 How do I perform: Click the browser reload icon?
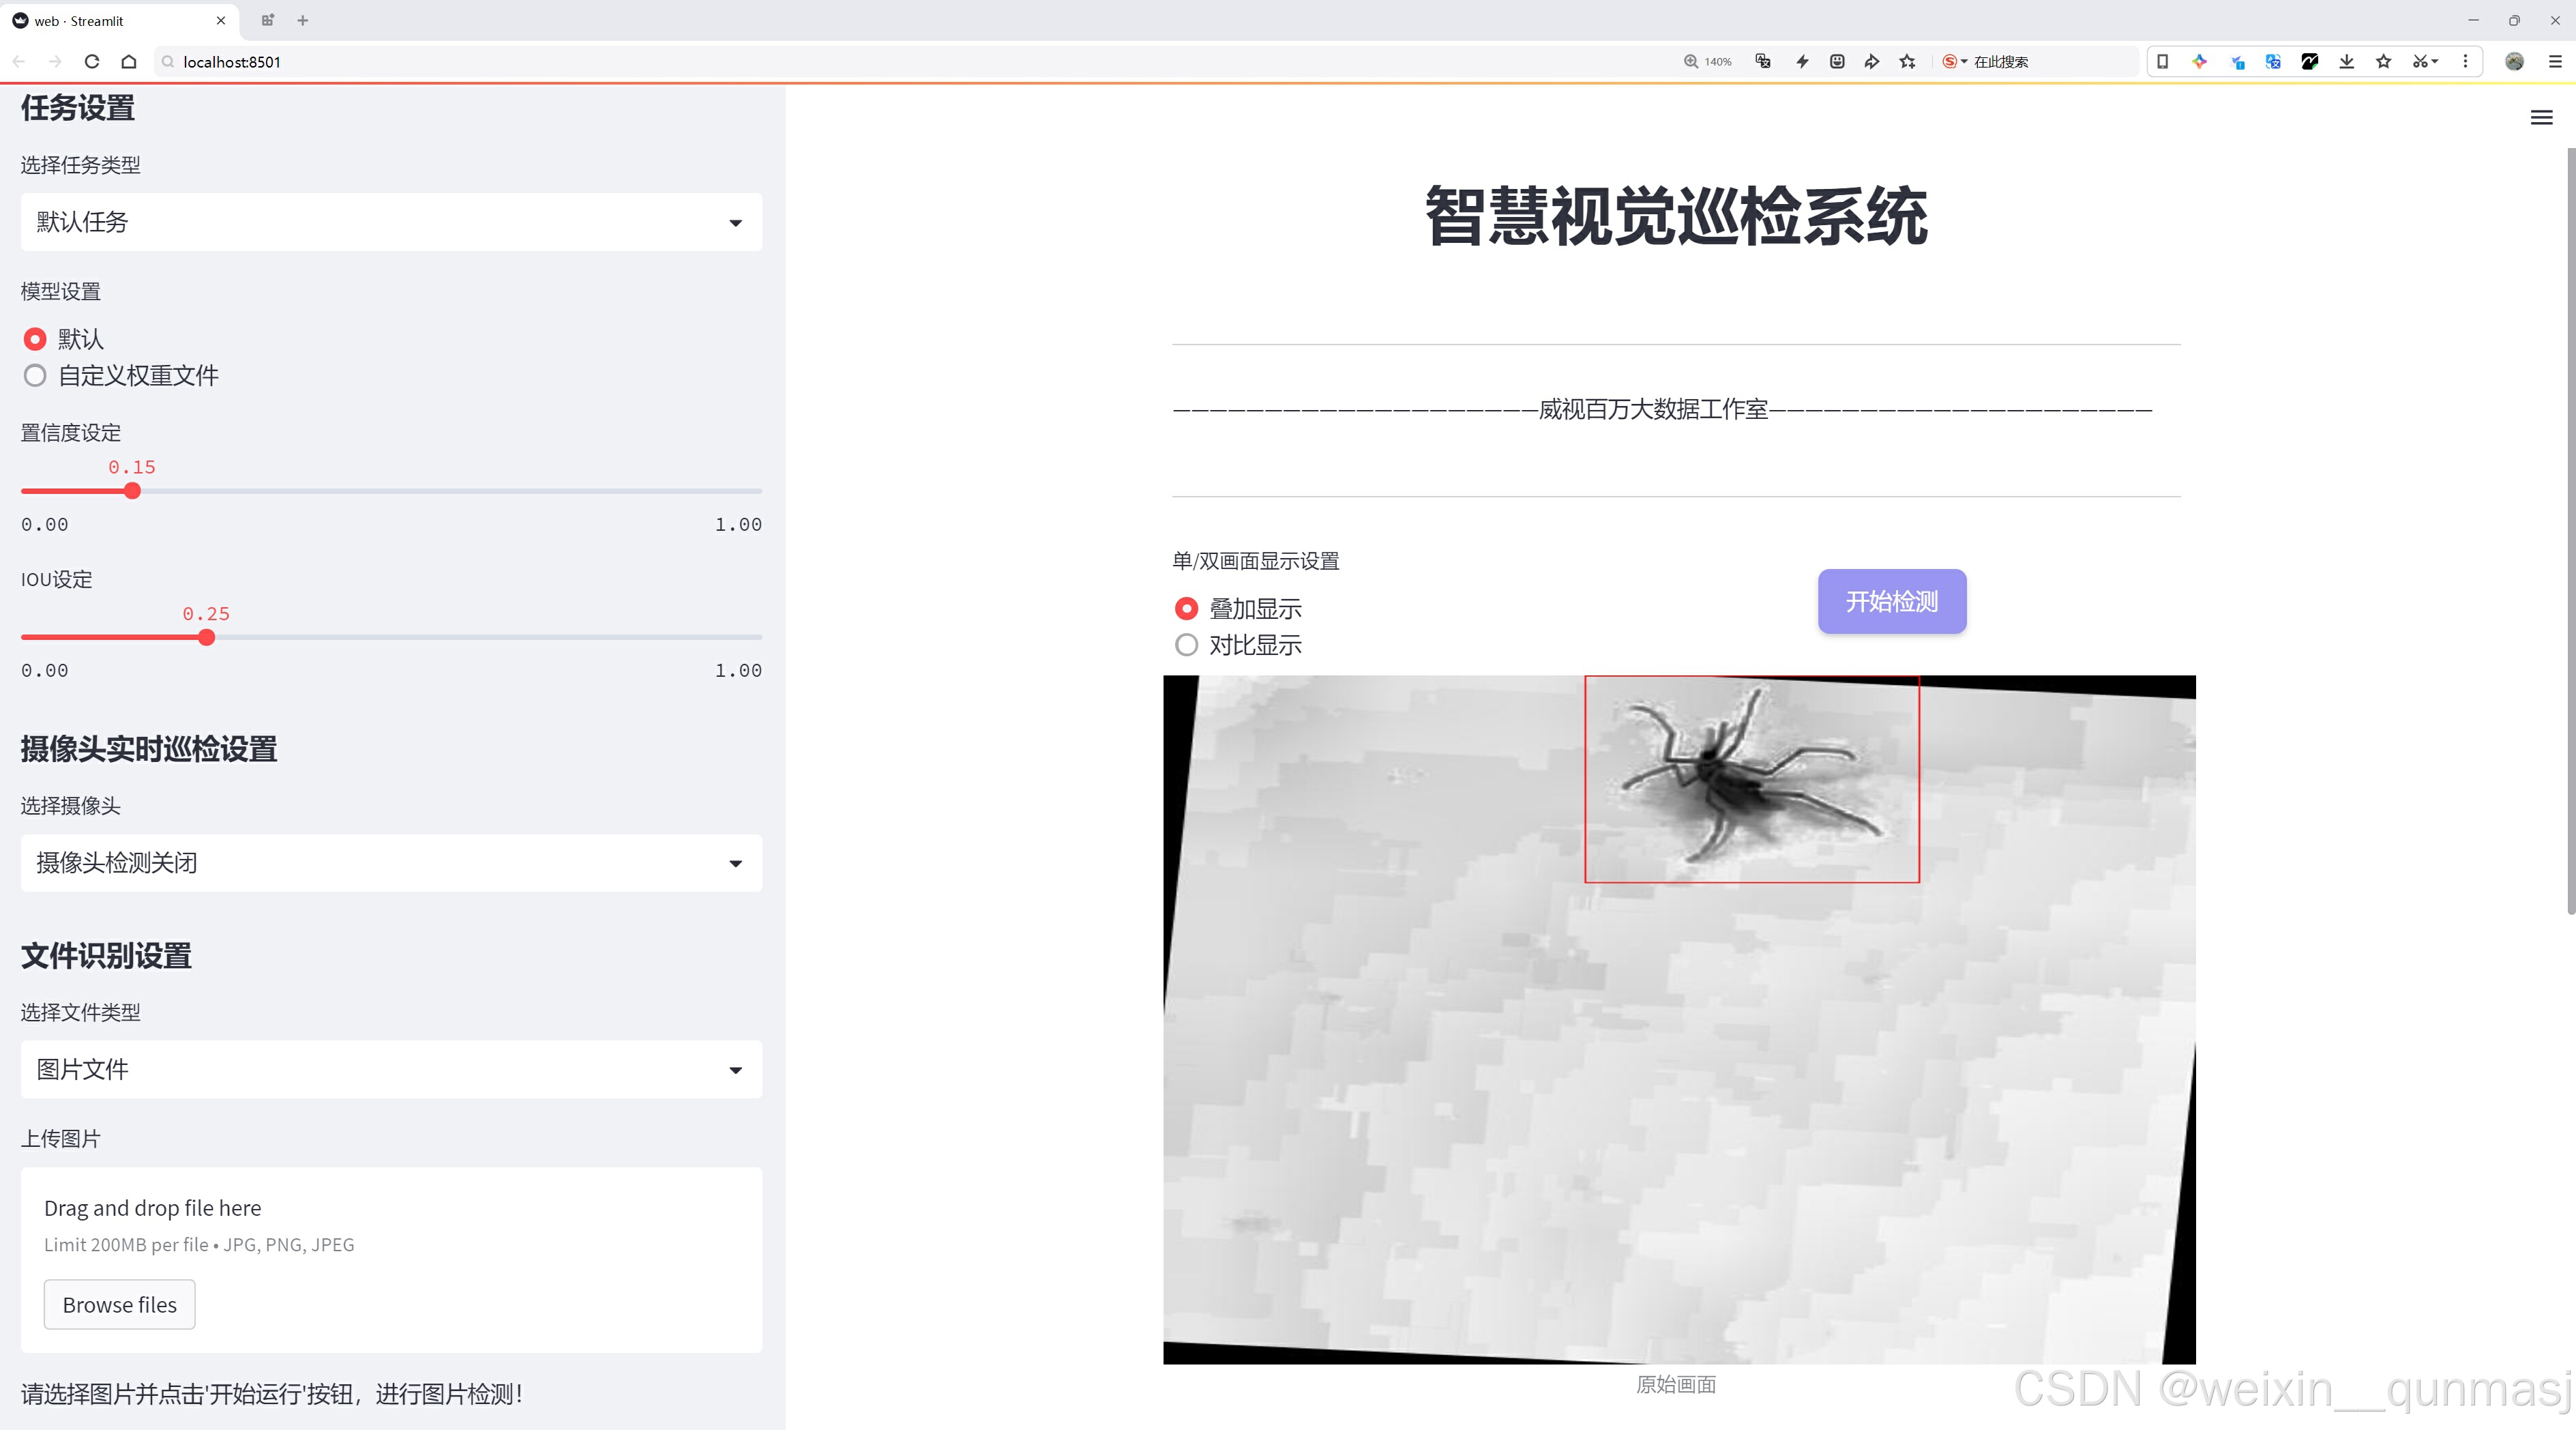click(x=92, y=62)
